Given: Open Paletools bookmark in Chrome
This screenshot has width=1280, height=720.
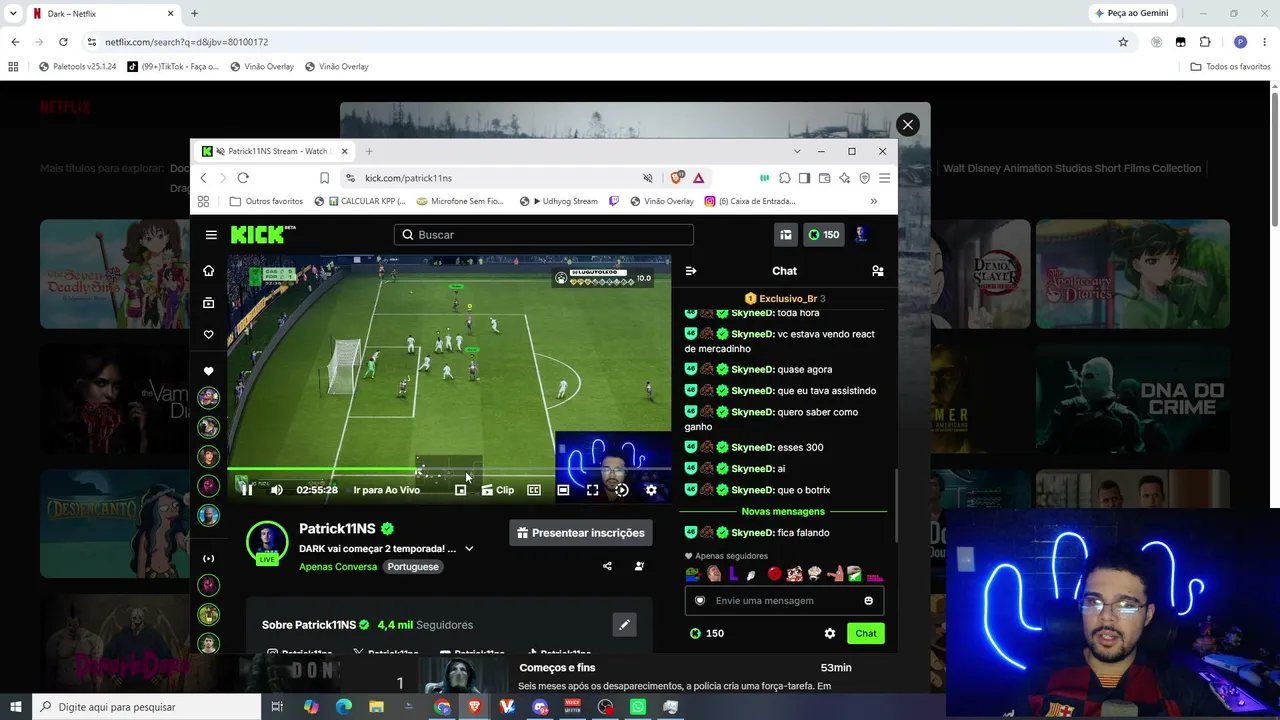Looking at the screenshot, I should point(78,67).
